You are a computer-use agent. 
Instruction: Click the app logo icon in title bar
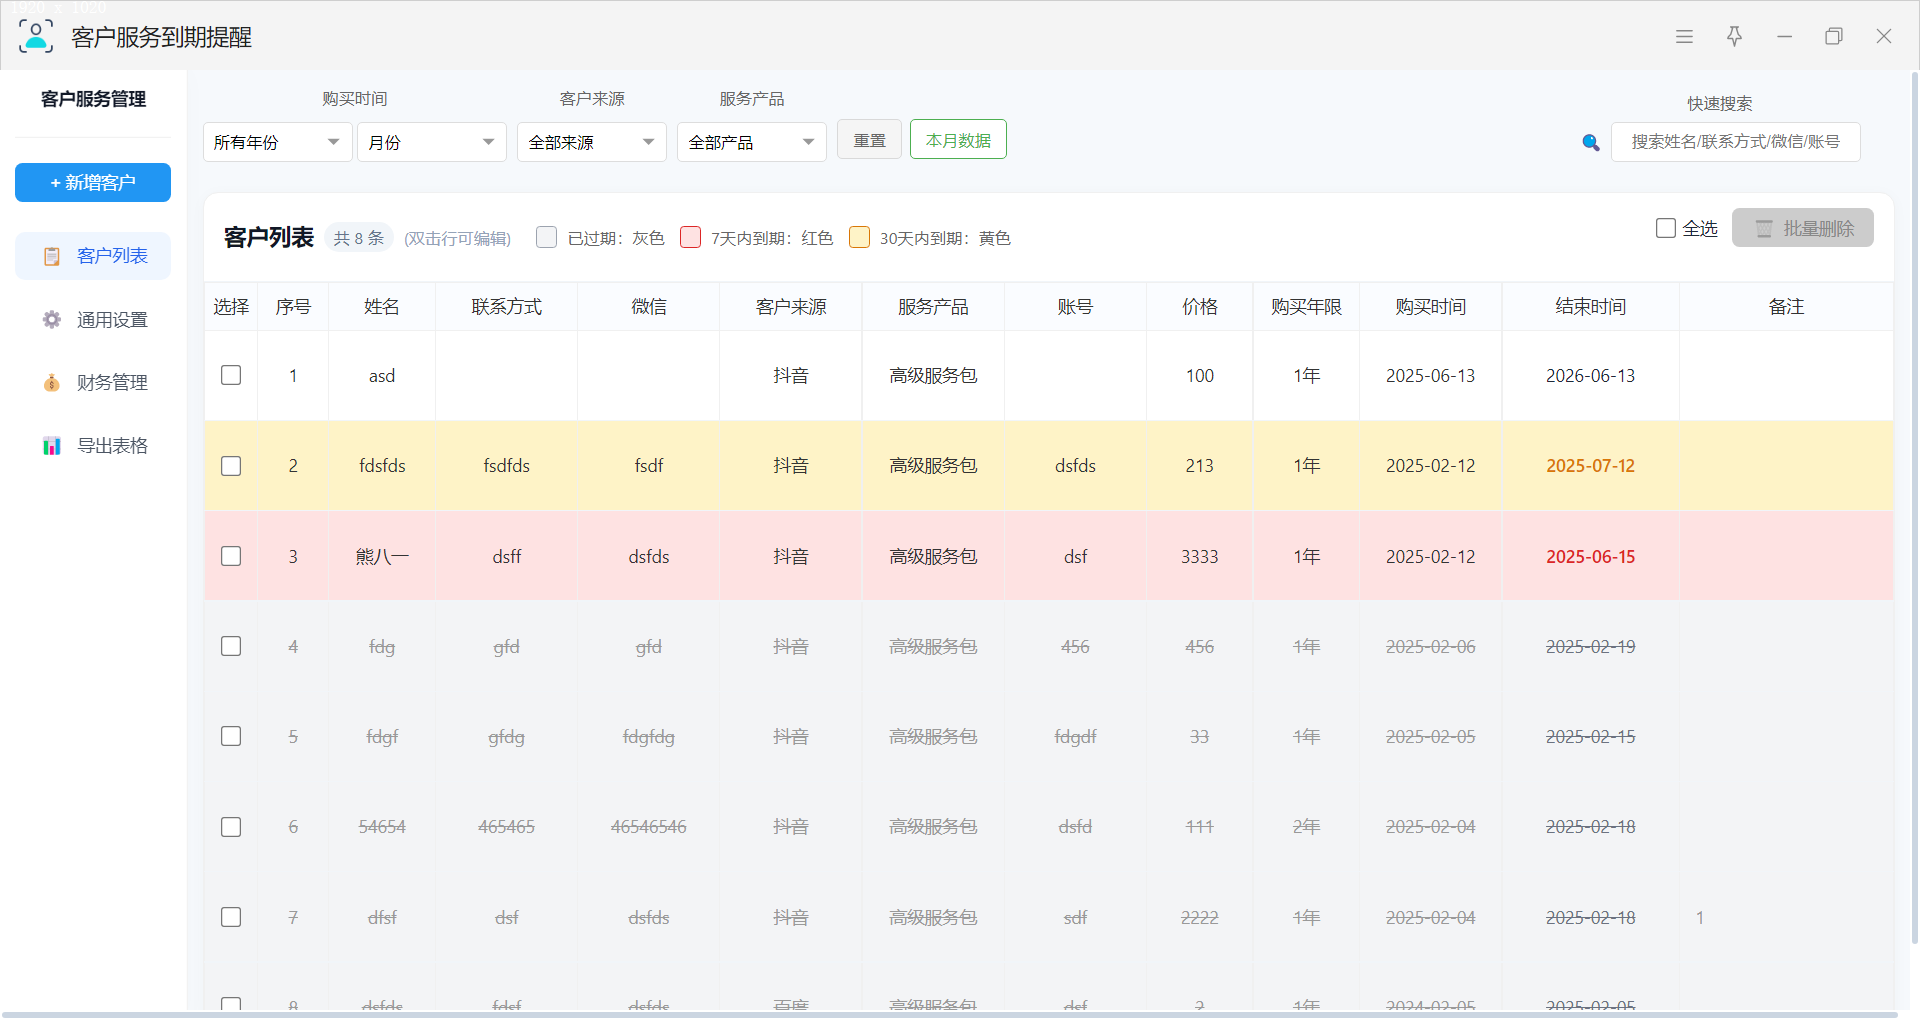click(x=36, y=36)
